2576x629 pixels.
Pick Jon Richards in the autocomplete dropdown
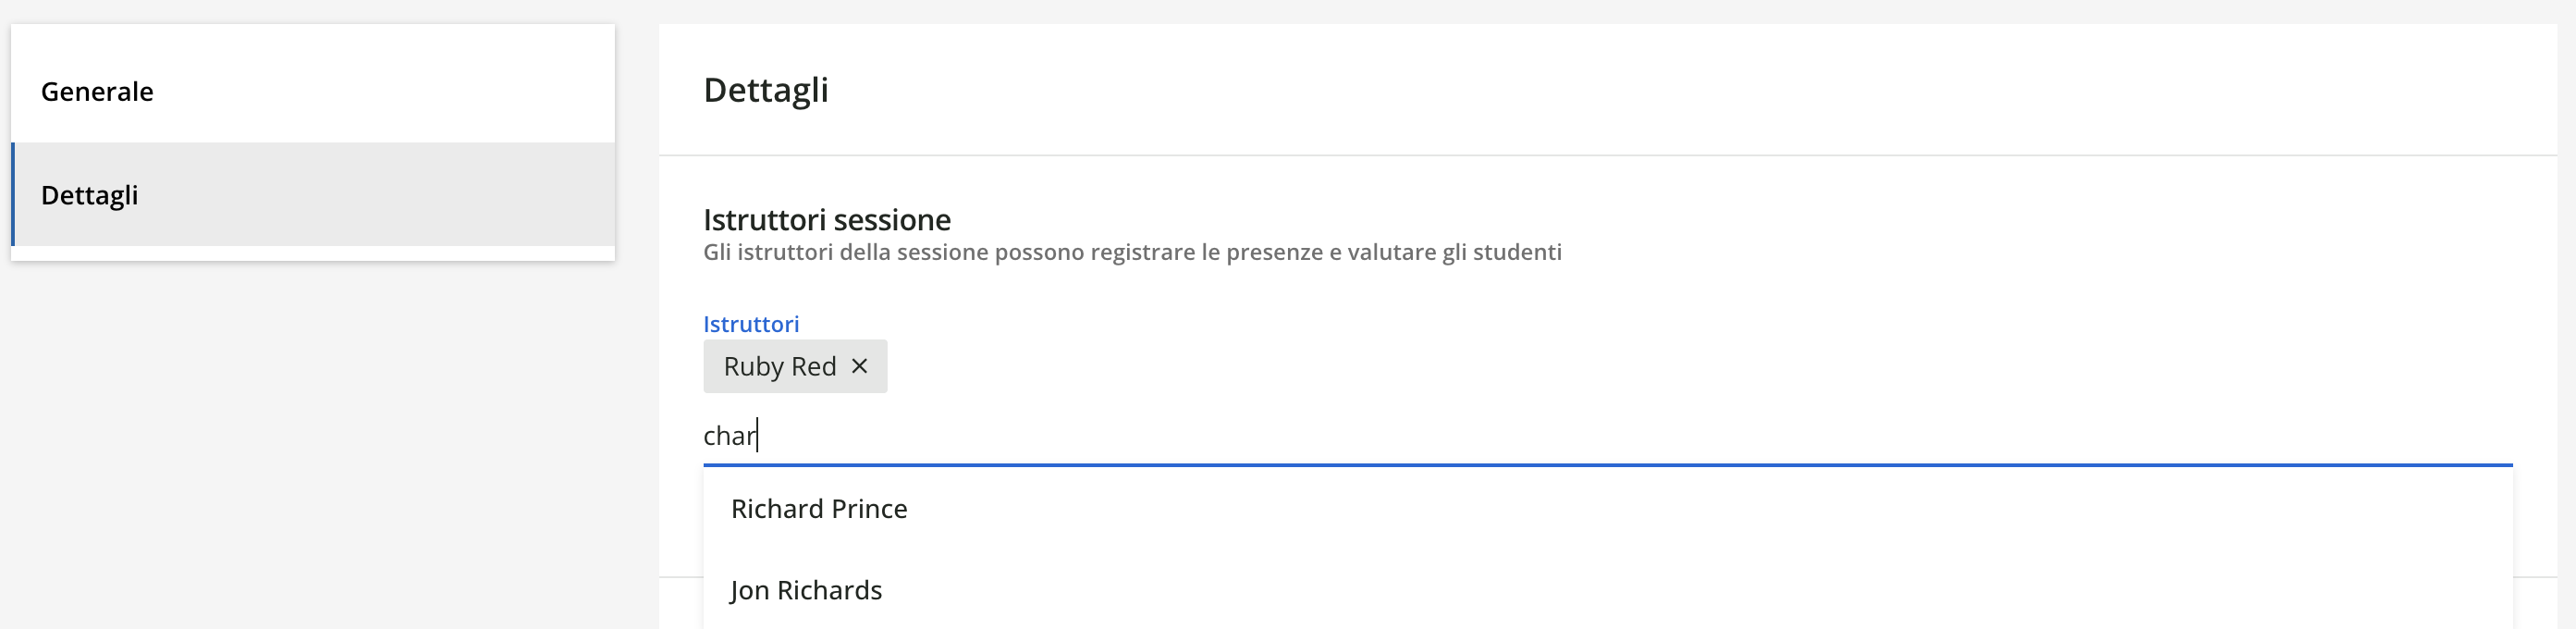coord(805,589)
